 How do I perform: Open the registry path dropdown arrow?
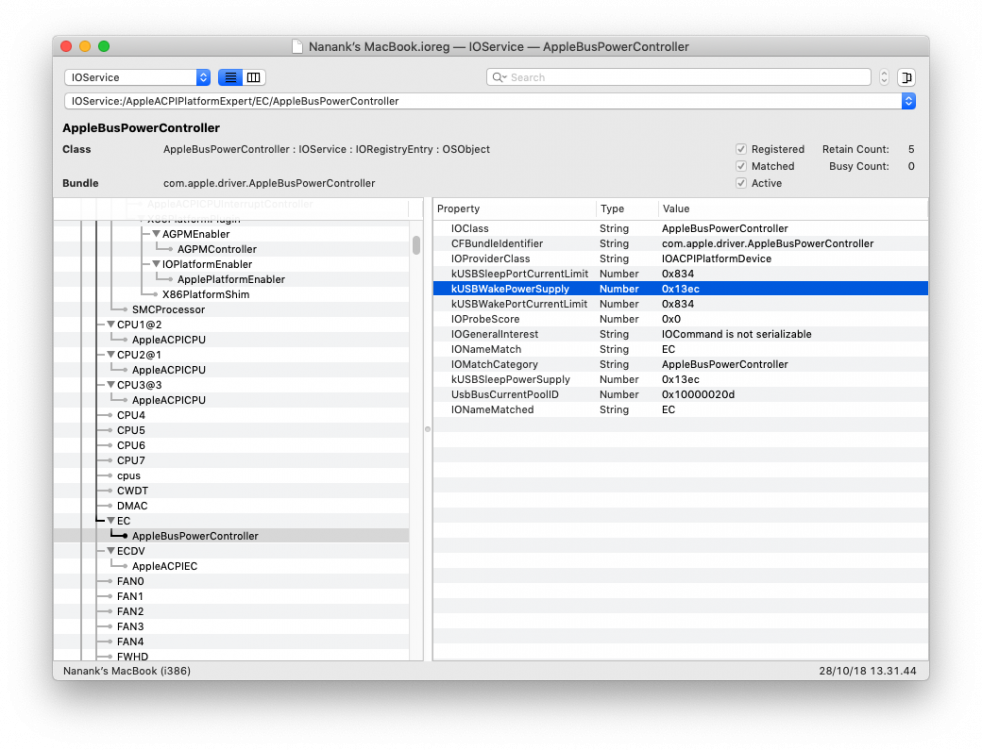908,101
